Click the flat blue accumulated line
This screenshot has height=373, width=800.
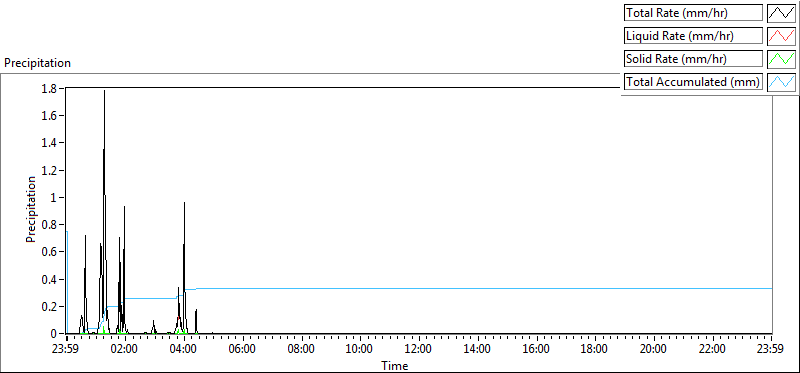[x=485, y=288]
